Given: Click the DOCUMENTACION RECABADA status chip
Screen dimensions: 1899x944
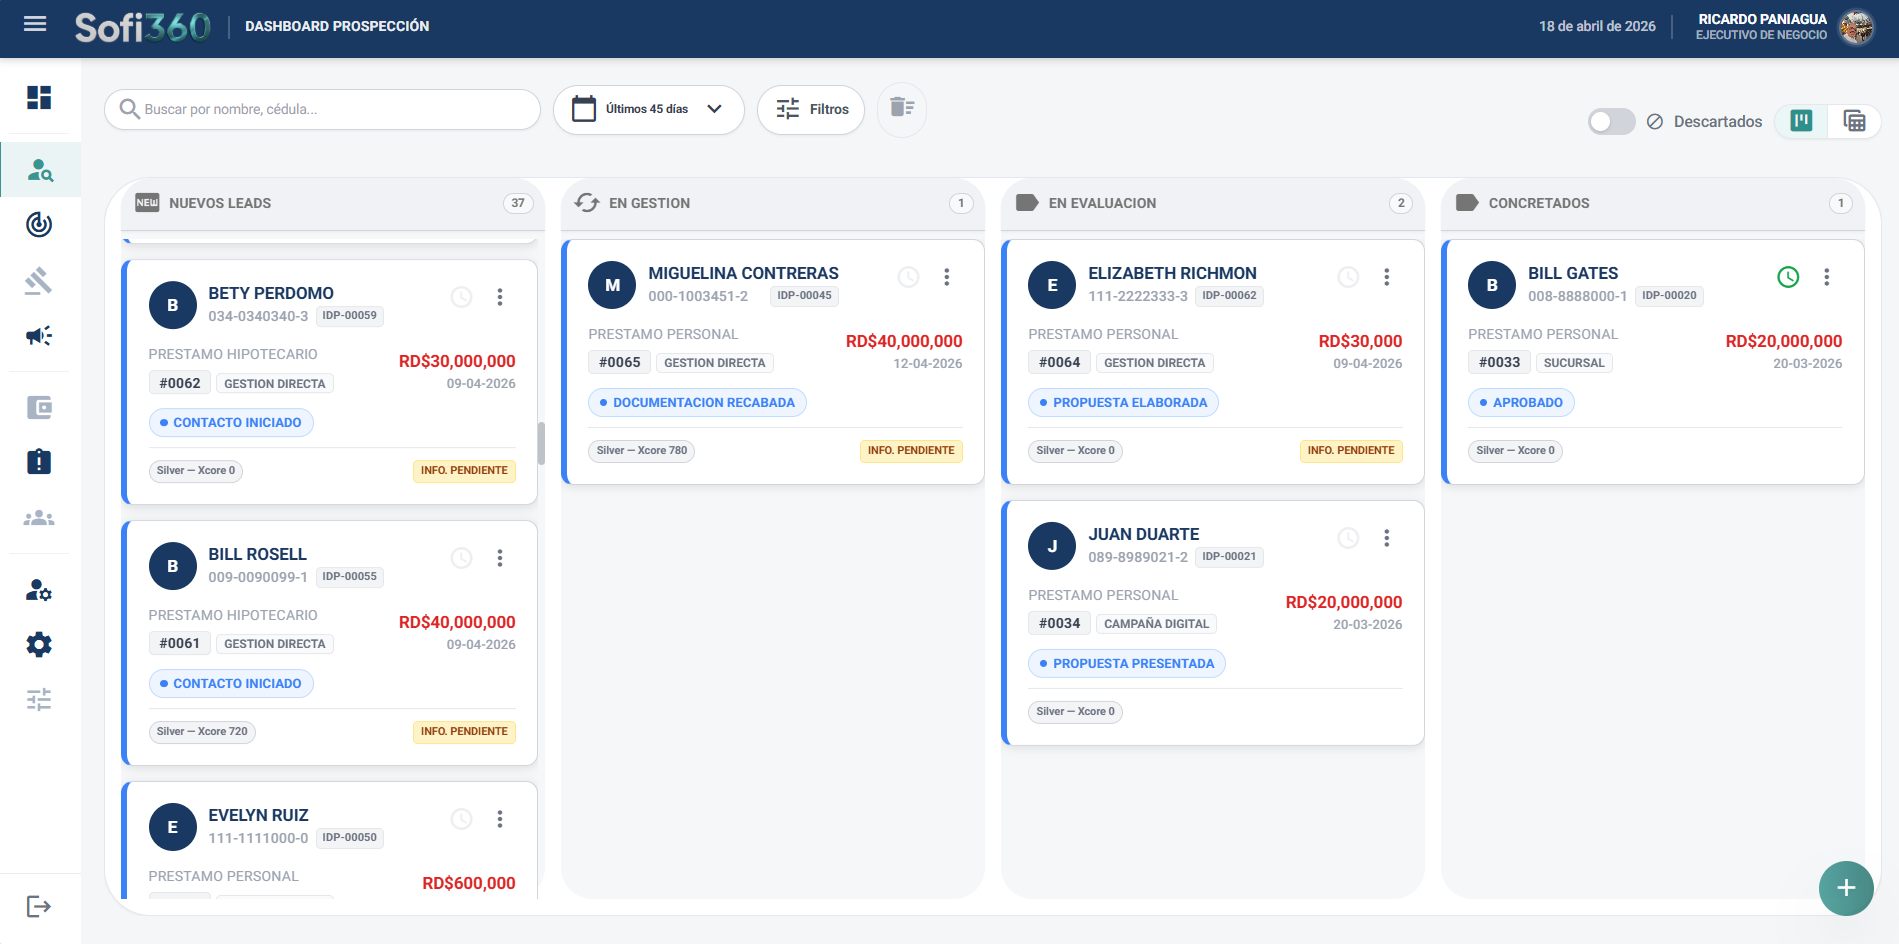Looking at the screenshot, I should (x=697, y=403).
